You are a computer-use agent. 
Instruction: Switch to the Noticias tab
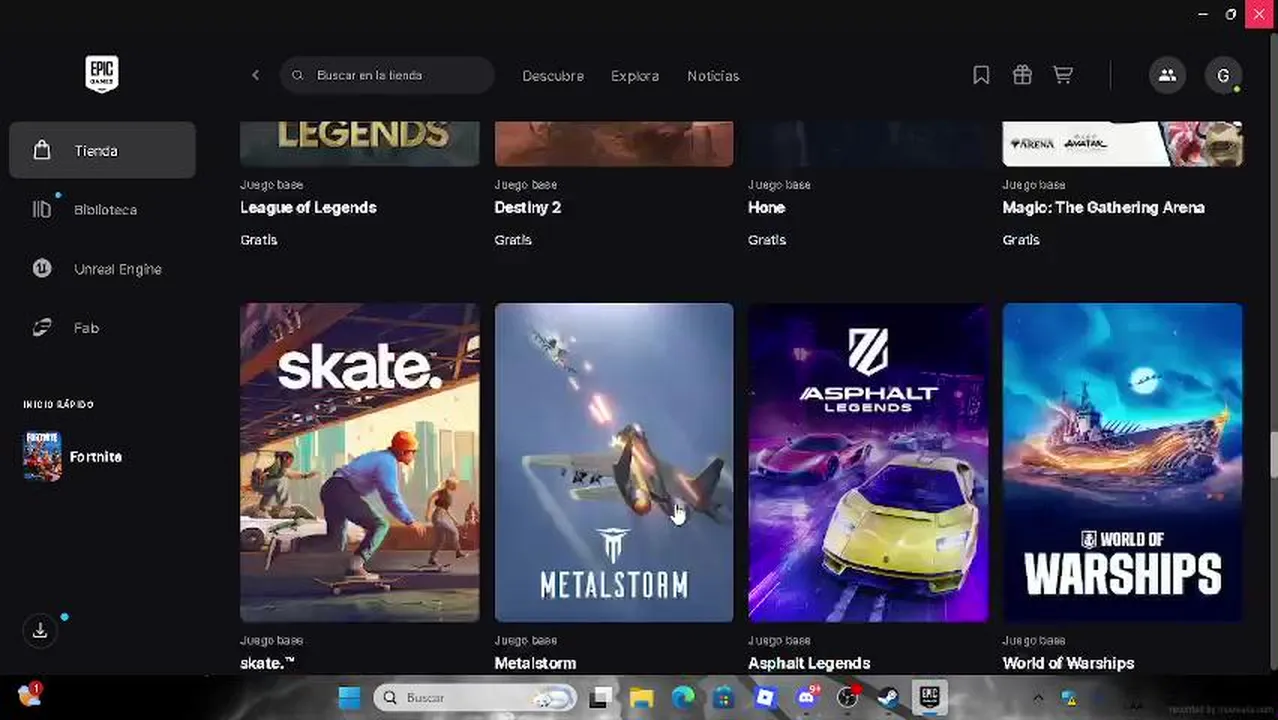713,76
